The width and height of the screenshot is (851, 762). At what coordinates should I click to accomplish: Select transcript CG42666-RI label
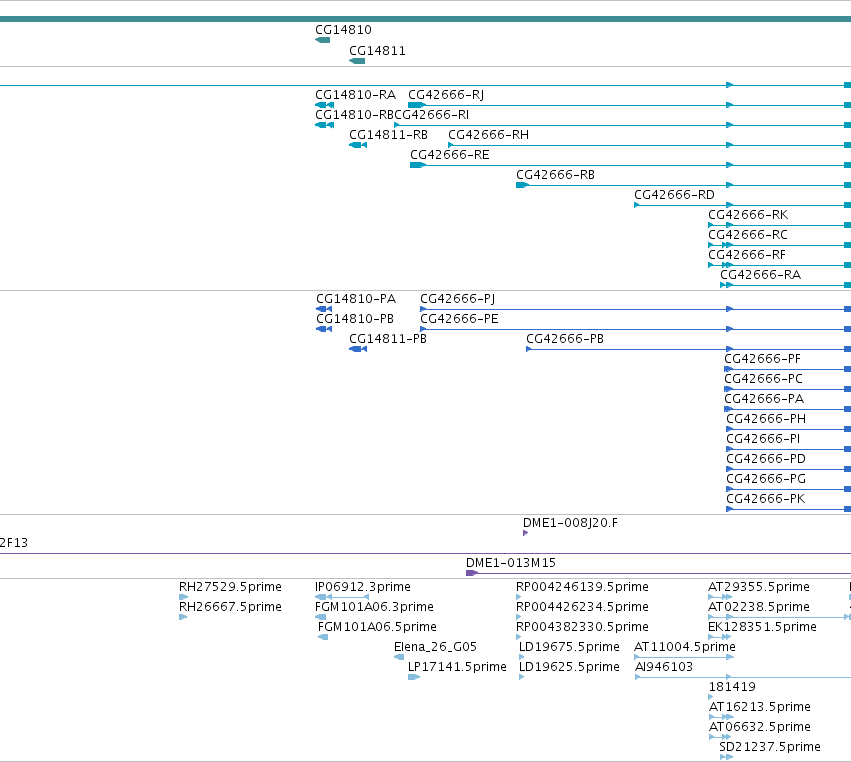pyautogui.click(x=432, y=115)
